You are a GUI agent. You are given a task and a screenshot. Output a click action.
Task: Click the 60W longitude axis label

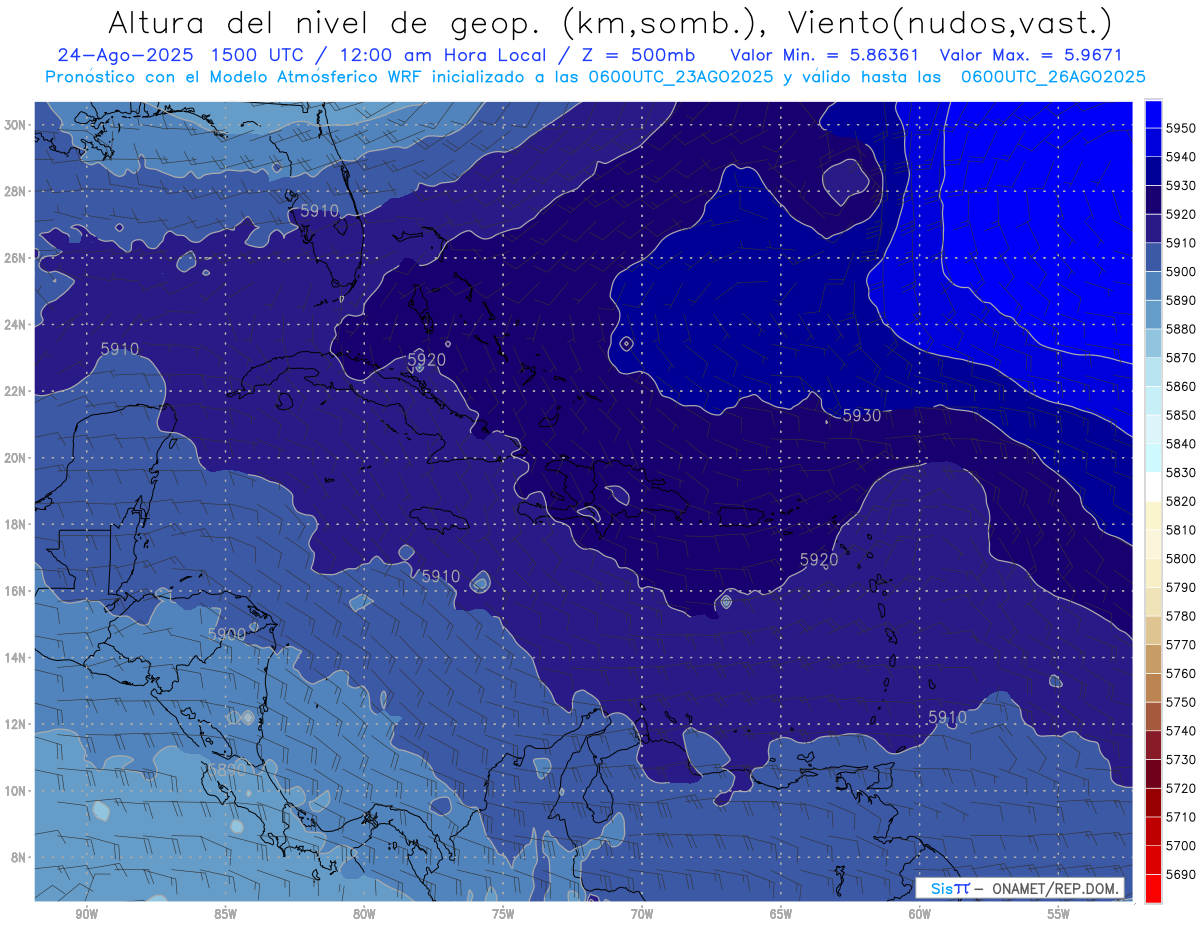point(920,914)
